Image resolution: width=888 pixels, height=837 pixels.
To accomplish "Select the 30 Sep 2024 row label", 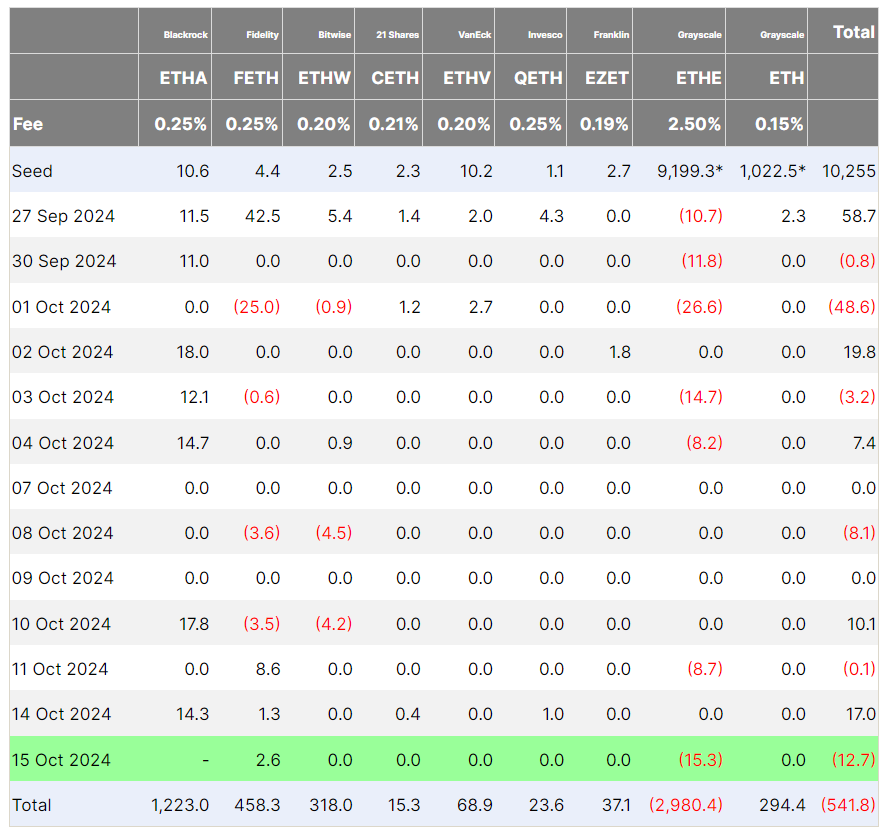I will point(64,261).
